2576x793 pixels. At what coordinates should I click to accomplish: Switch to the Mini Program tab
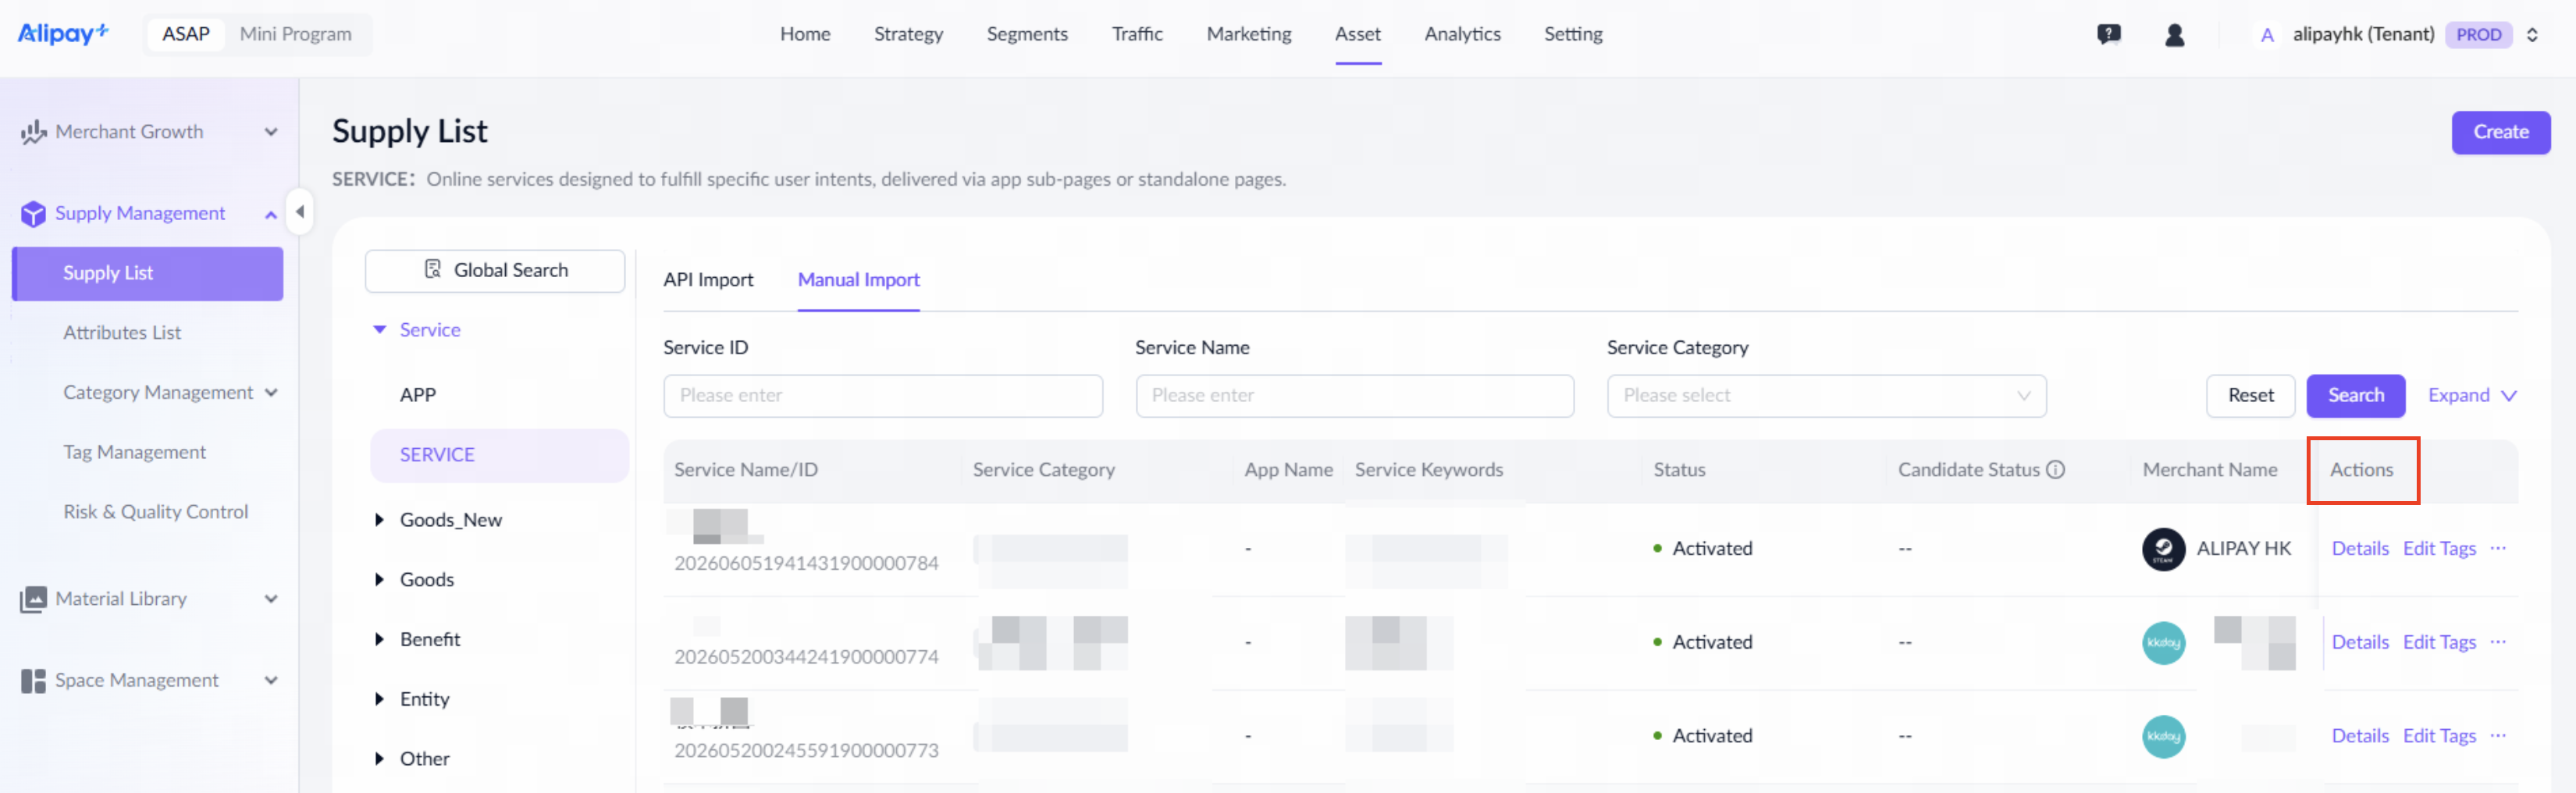pyautogui.click(x=296, y=34)
